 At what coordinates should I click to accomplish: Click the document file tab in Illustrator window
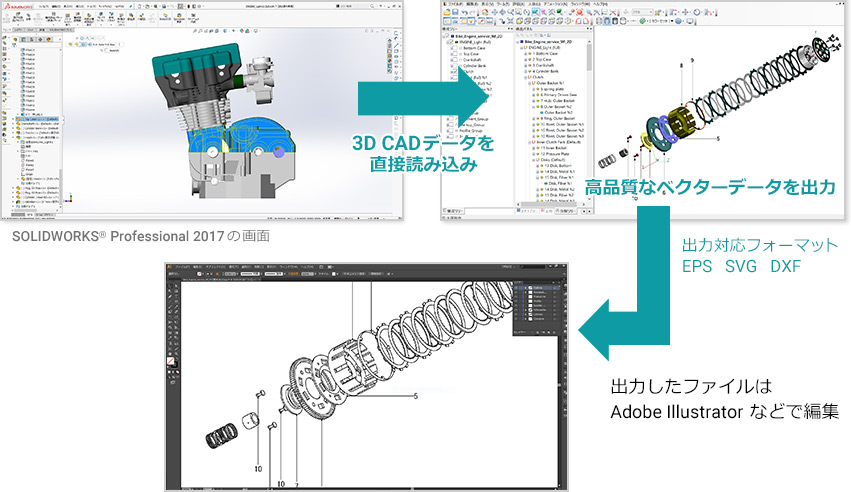[x=221, y=279]
